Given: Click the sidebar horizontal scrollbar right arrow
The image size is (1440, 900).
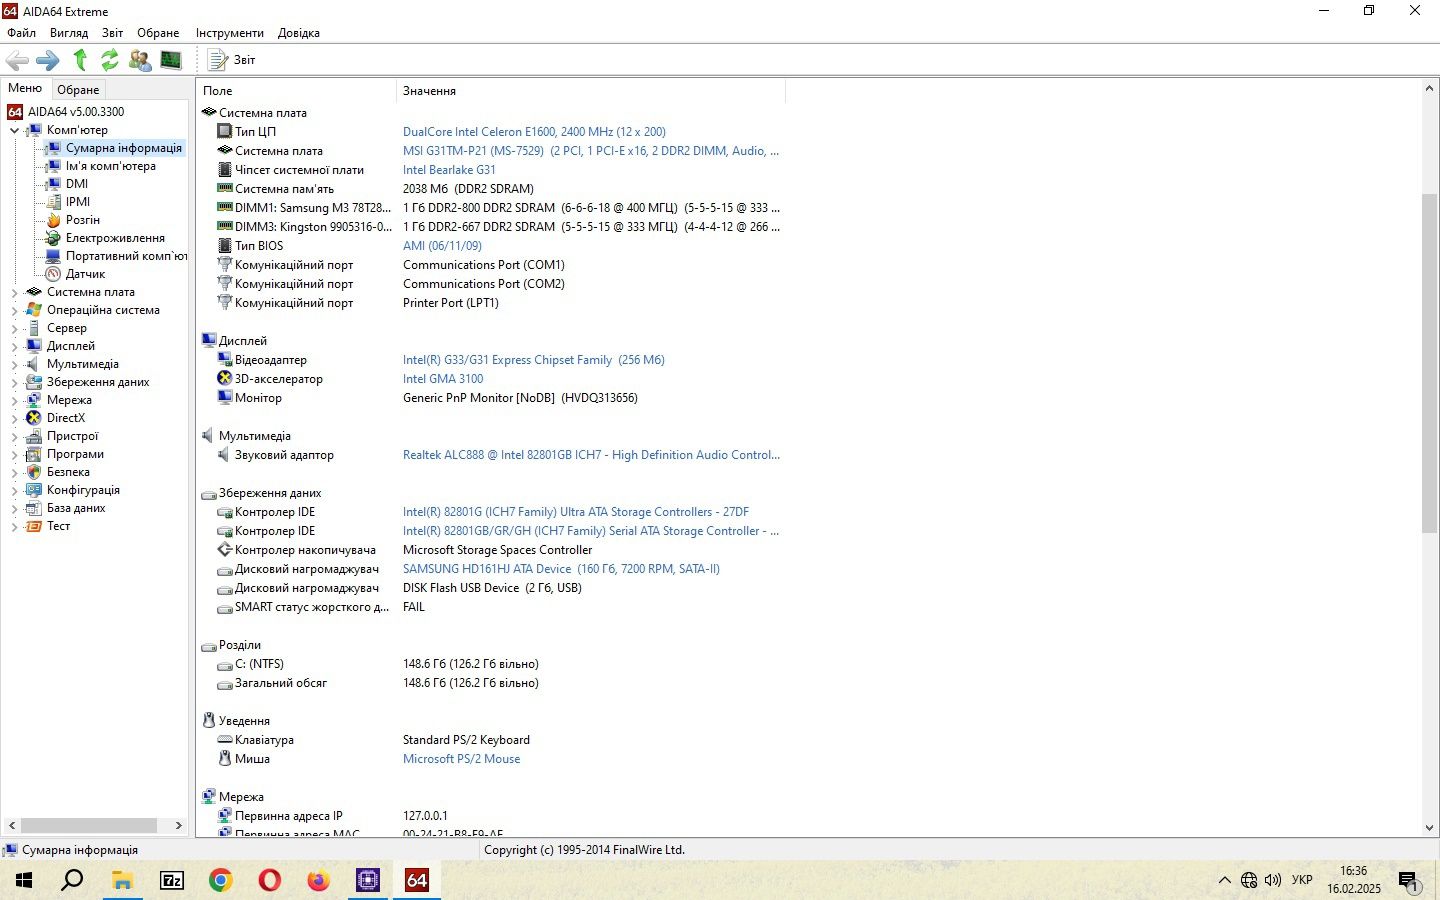Looking at the screenshot, I should 178,826.
